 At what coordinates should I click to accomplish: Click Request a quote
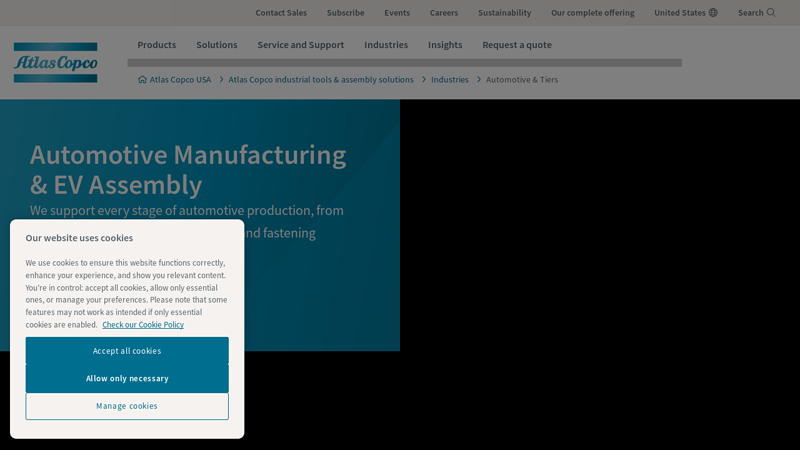(x=516, y=45)
